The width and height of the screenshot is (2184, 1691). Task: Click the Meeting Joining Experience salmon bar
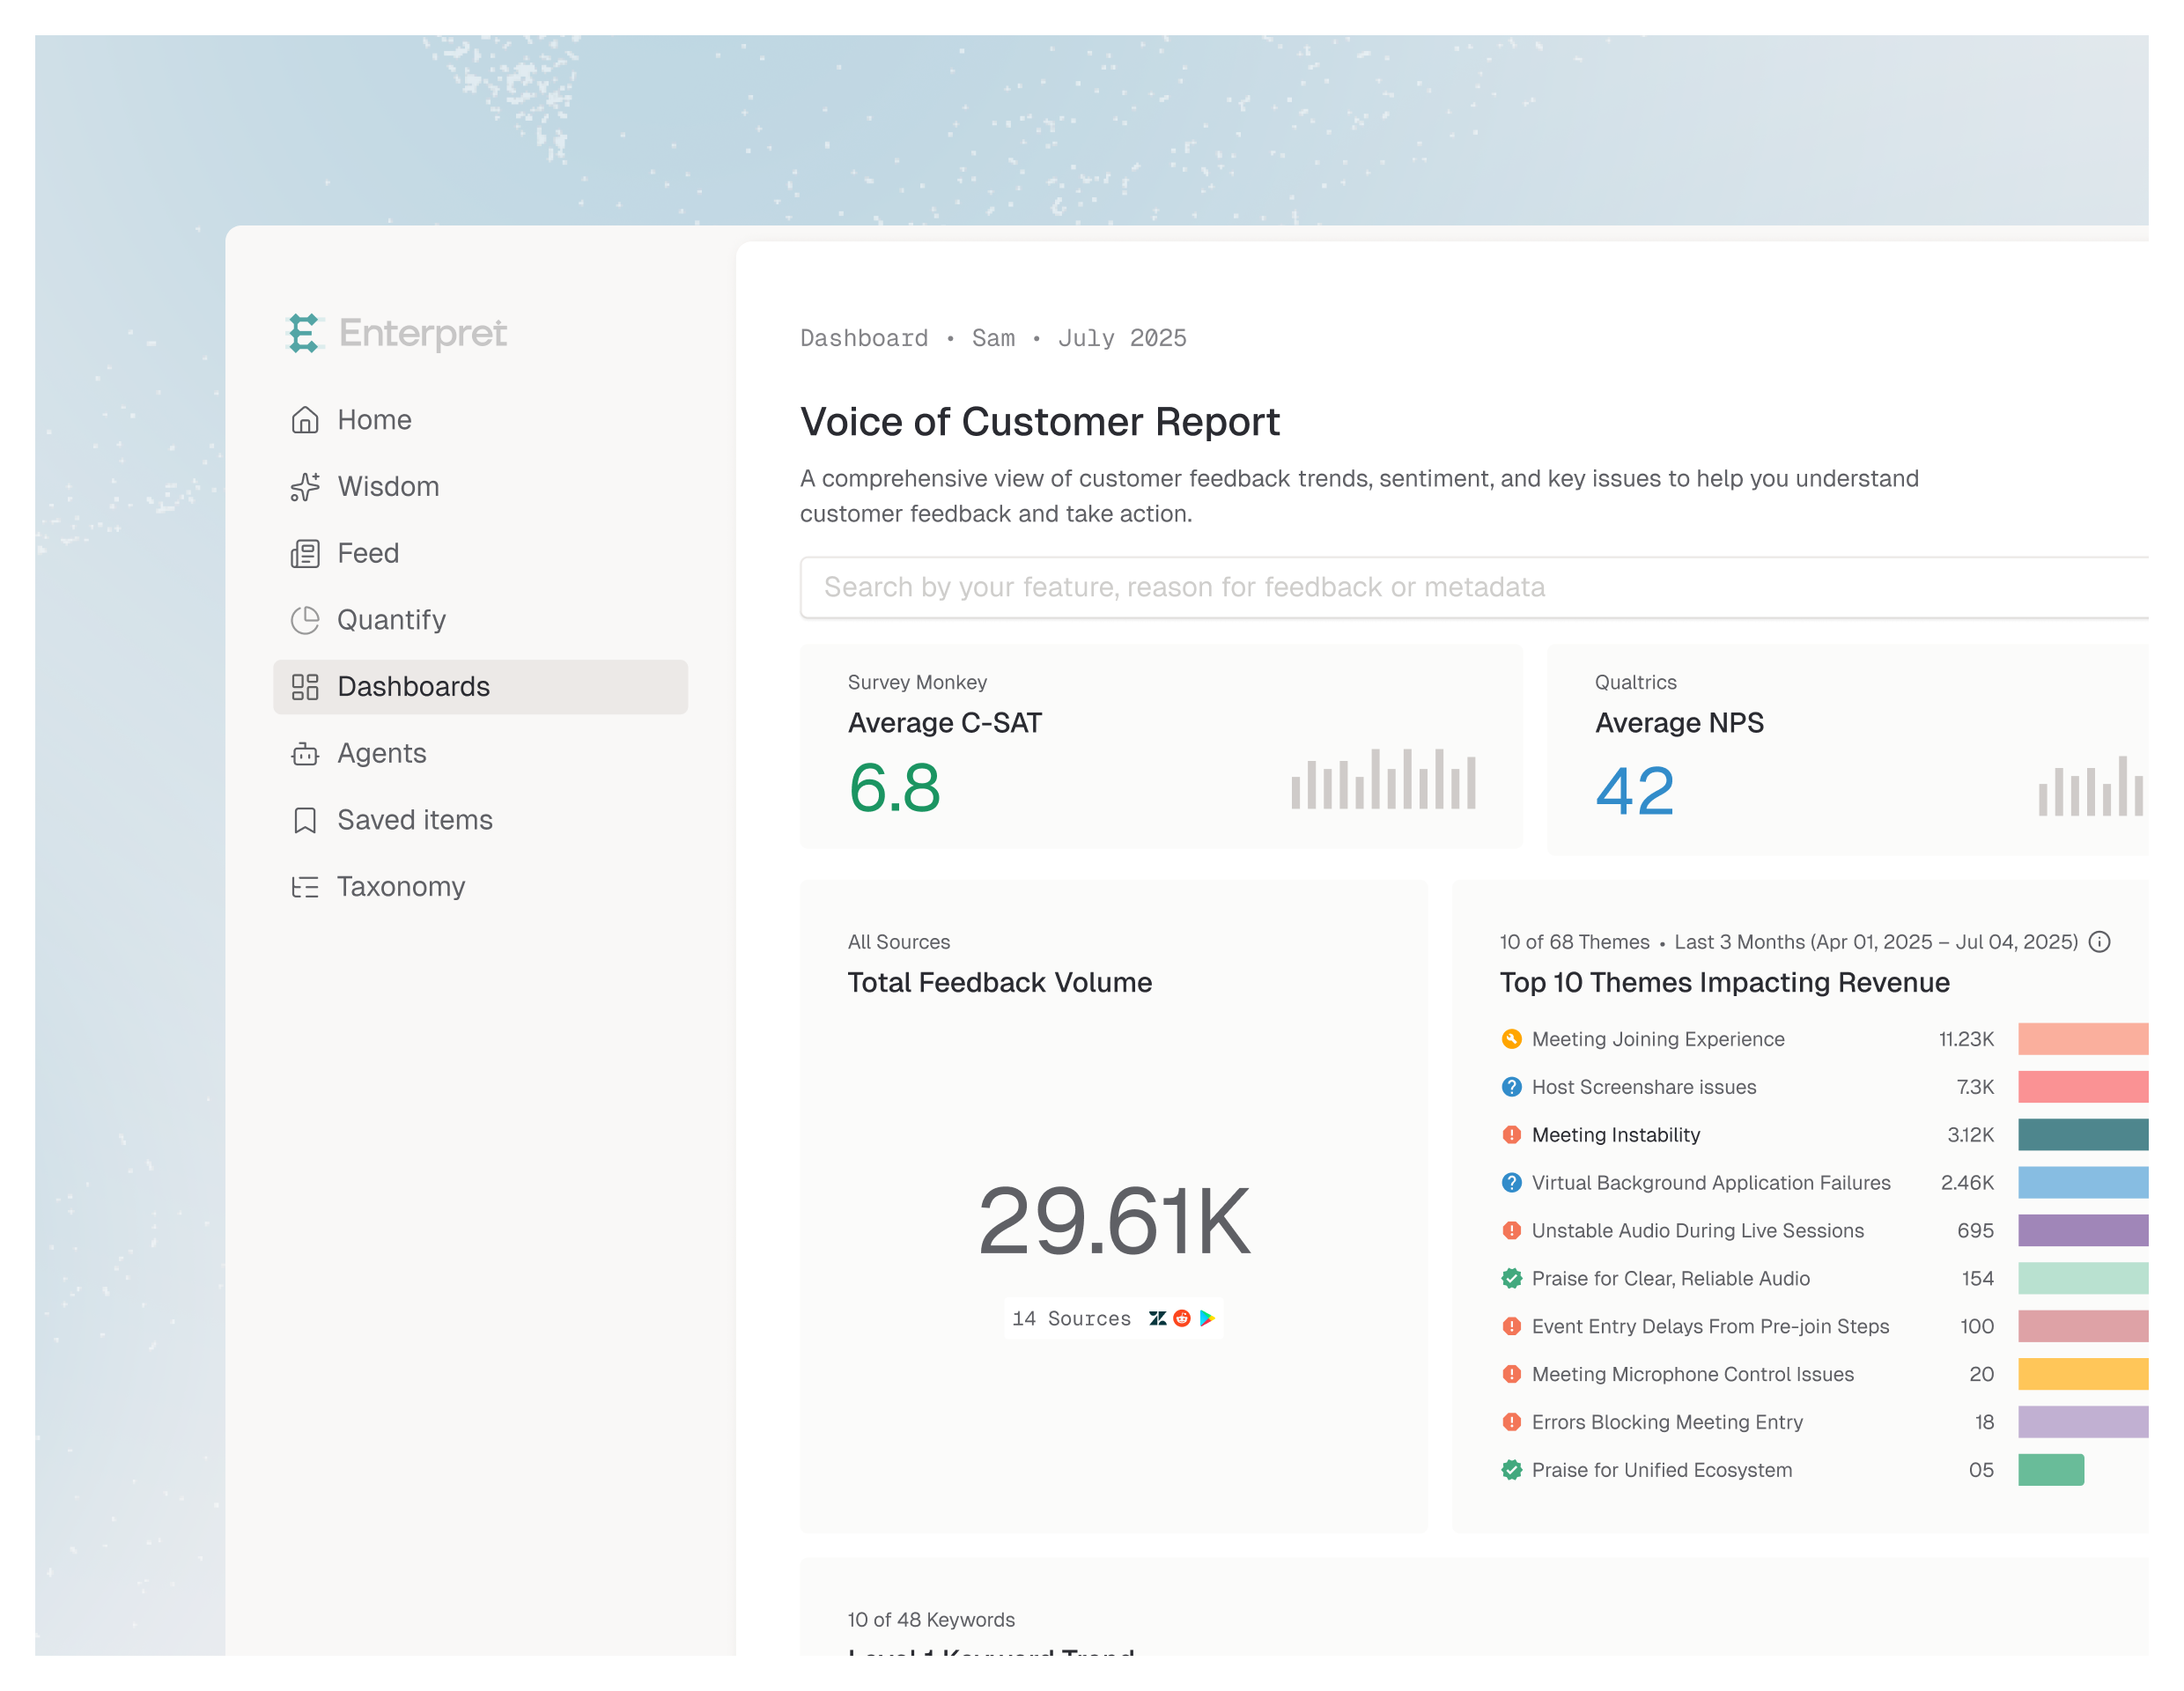click(2082, 1039)
